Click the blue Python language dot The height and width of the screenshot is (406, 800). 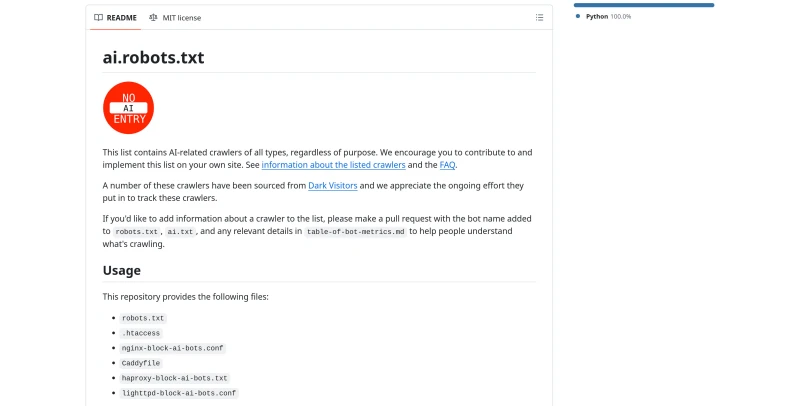tap(578, 16)
